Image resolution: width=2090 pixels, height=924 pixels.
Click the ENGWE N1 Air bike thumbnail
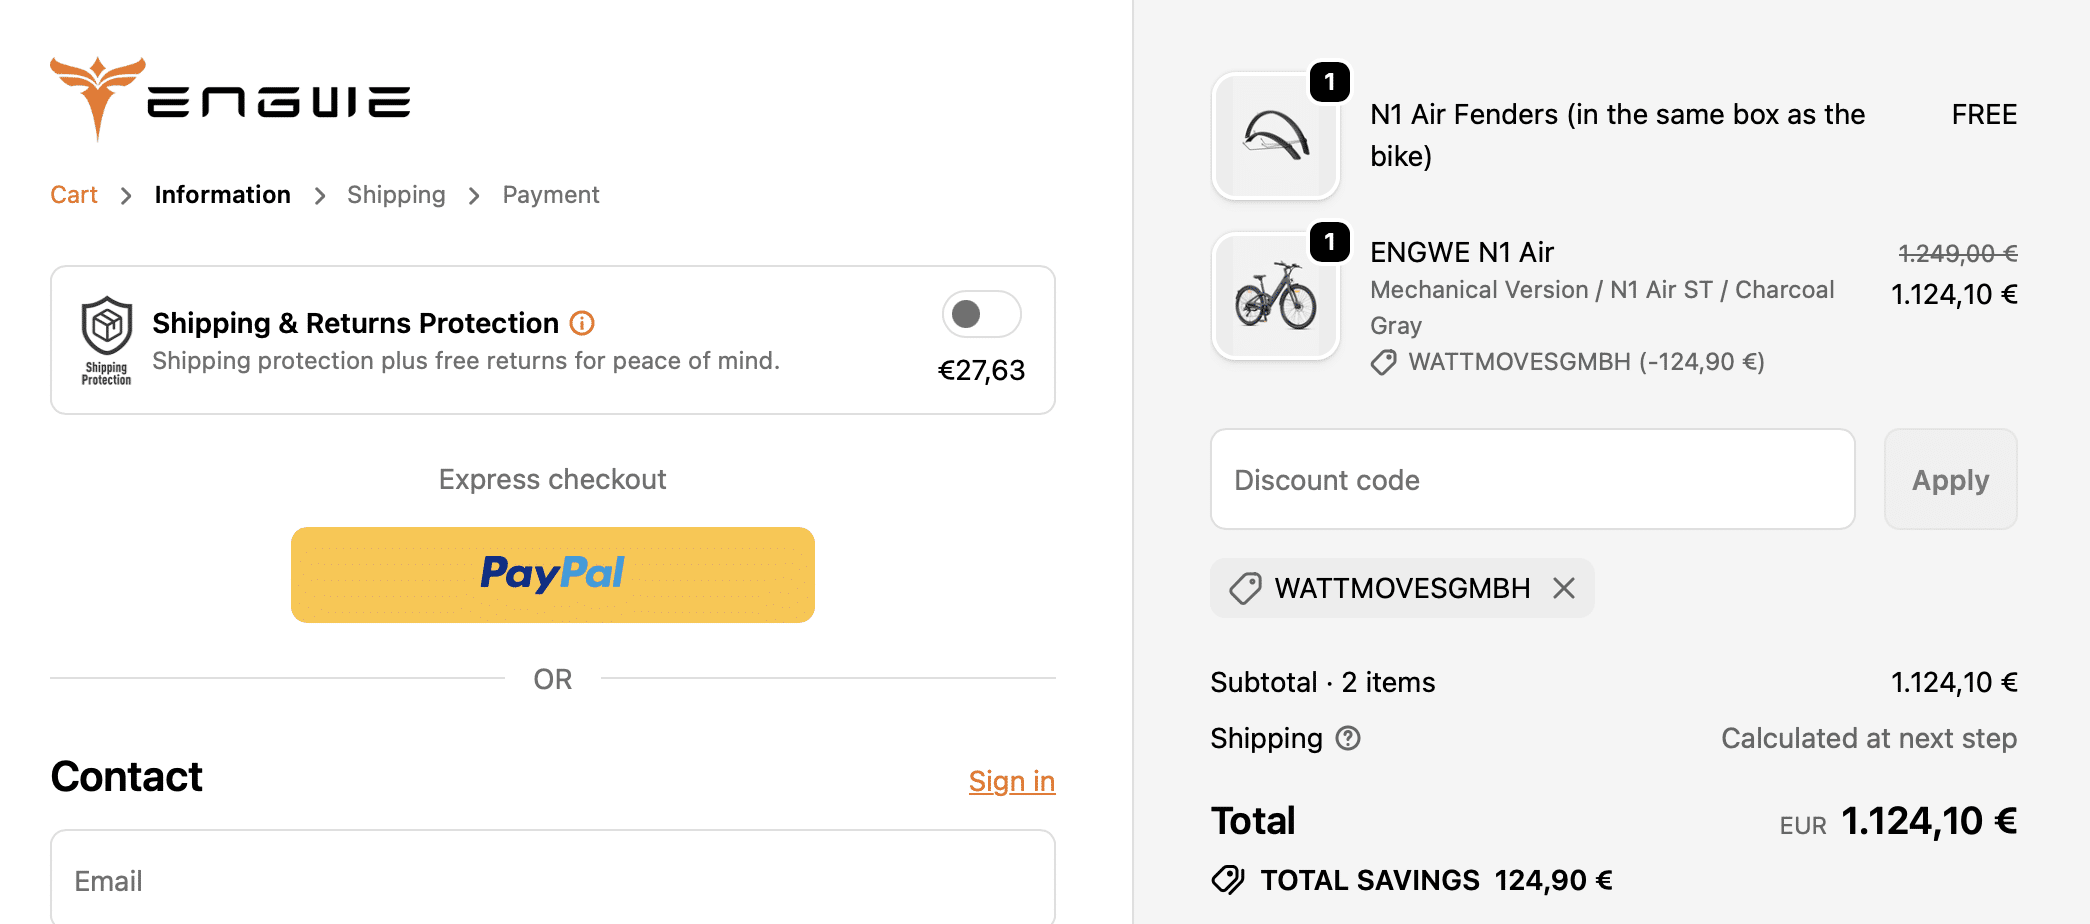1275,296
